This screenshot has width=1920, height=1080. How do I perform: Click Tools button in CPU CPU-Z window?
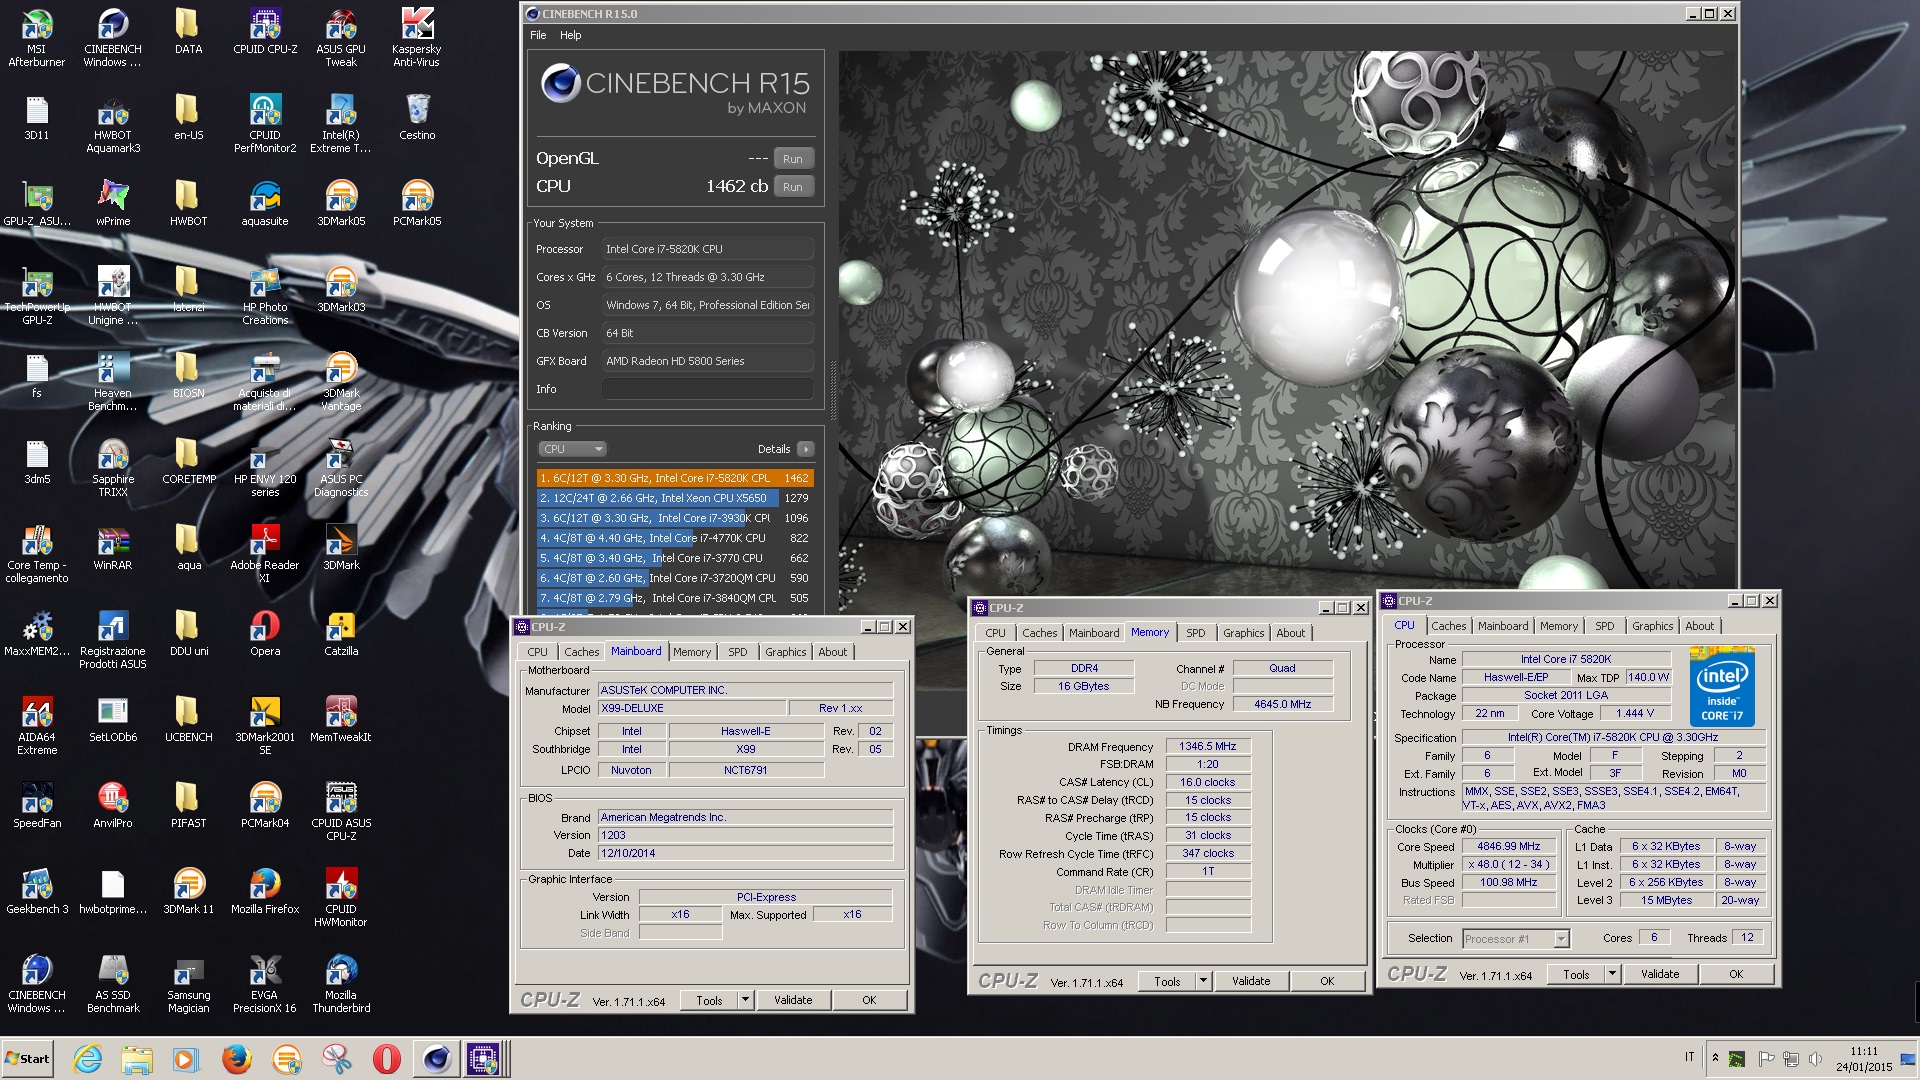coord(1576,974)
